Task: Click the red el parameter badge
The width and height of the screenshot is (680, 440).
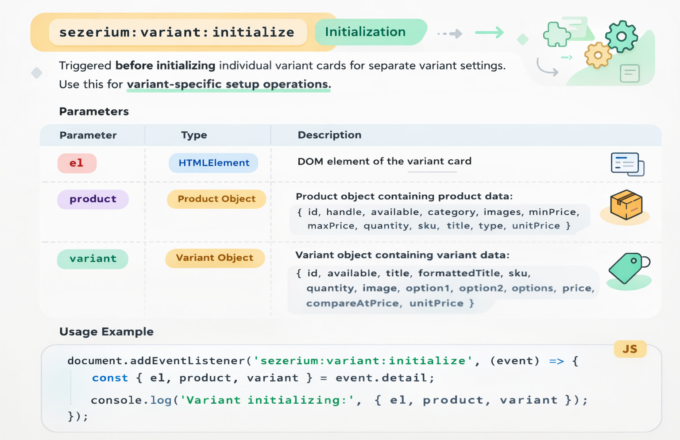Action: [76, 162]
